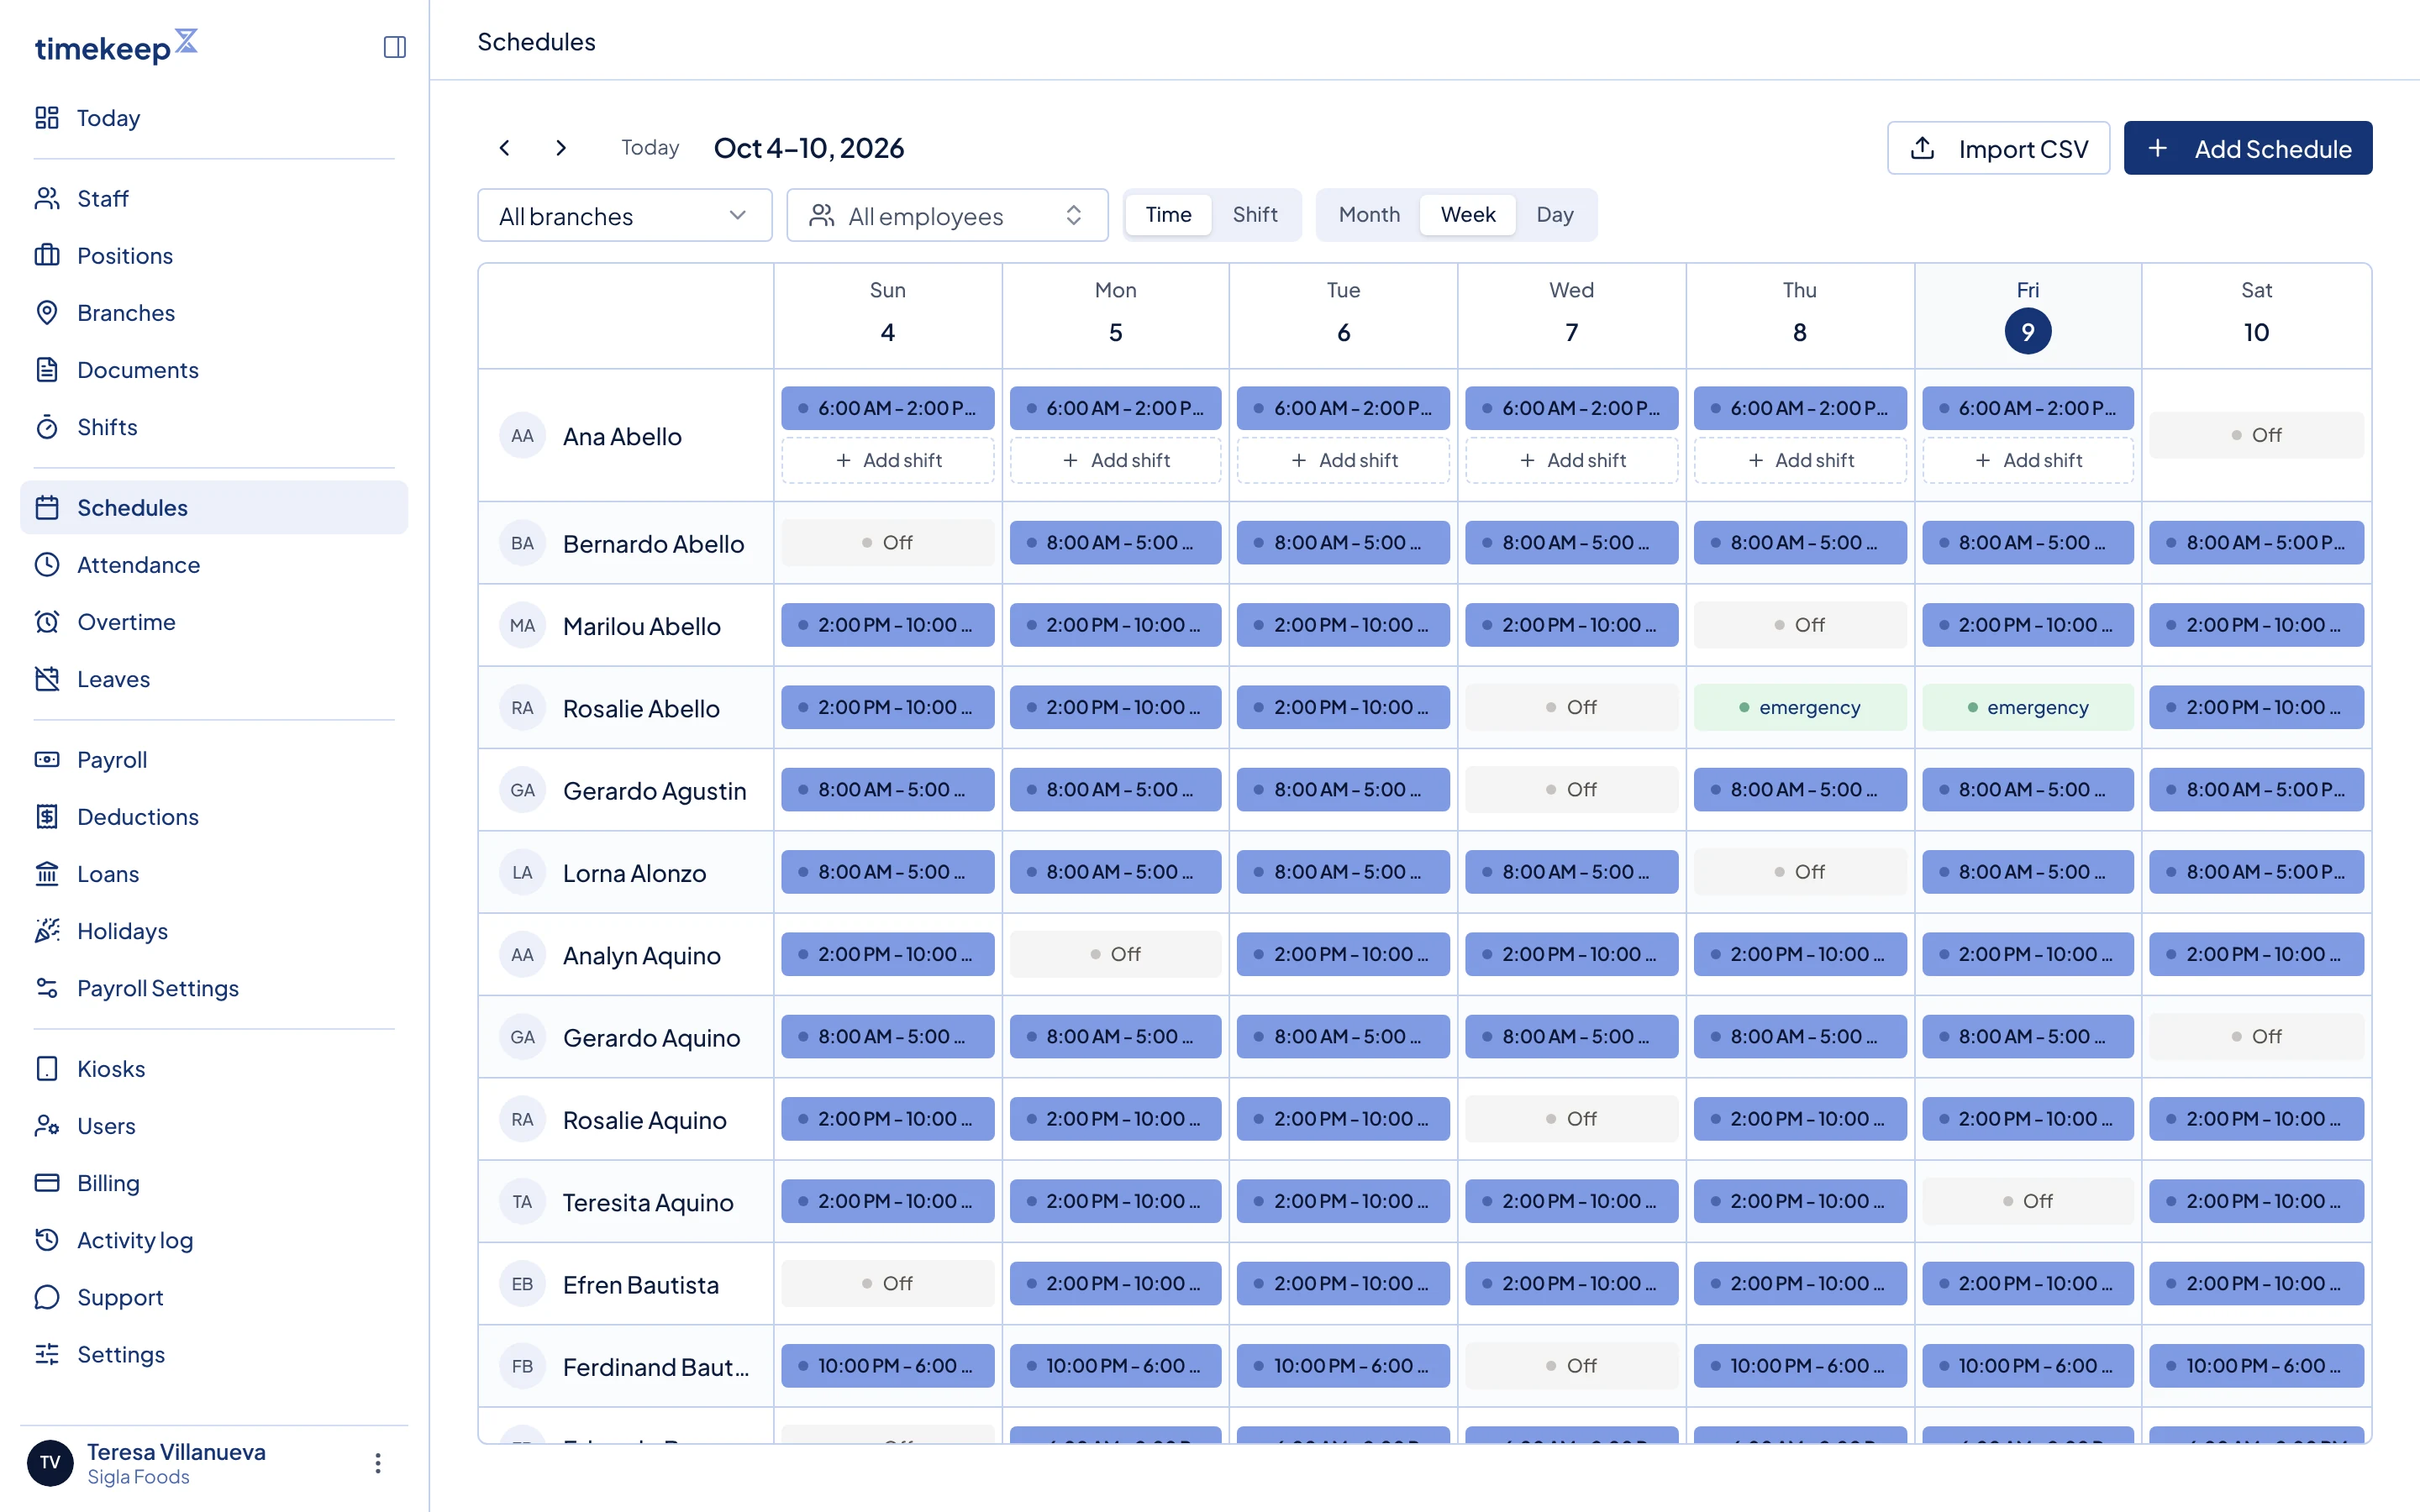
Task: Open Rosalie Abello's Thursday emergency shift
Action: click(x=1800, y=708)
